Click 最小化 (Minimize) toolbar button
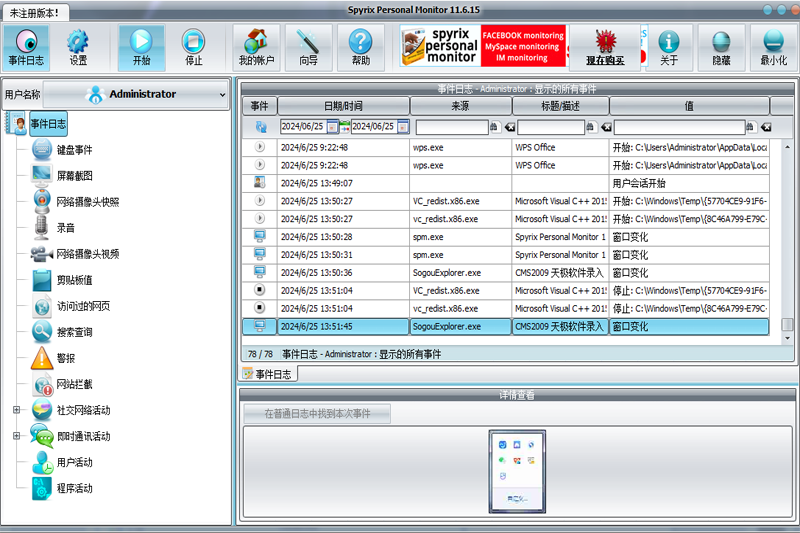The height and width of the screenshot is (533, 800). pyautogui.click(x=773, y=47)
